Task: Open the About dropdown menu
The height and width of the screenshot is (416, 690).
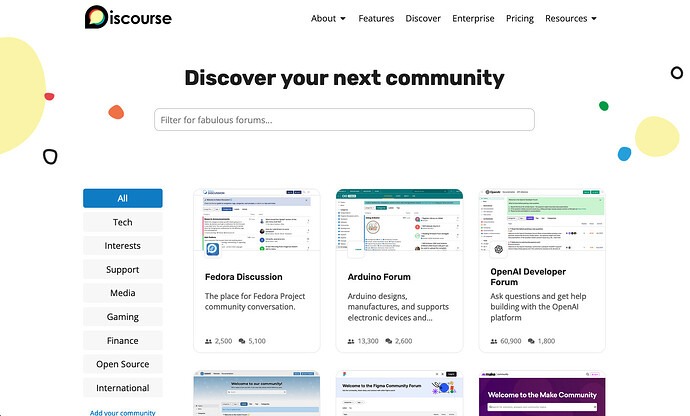Action: pyautogui.click(x=328, y=18)
